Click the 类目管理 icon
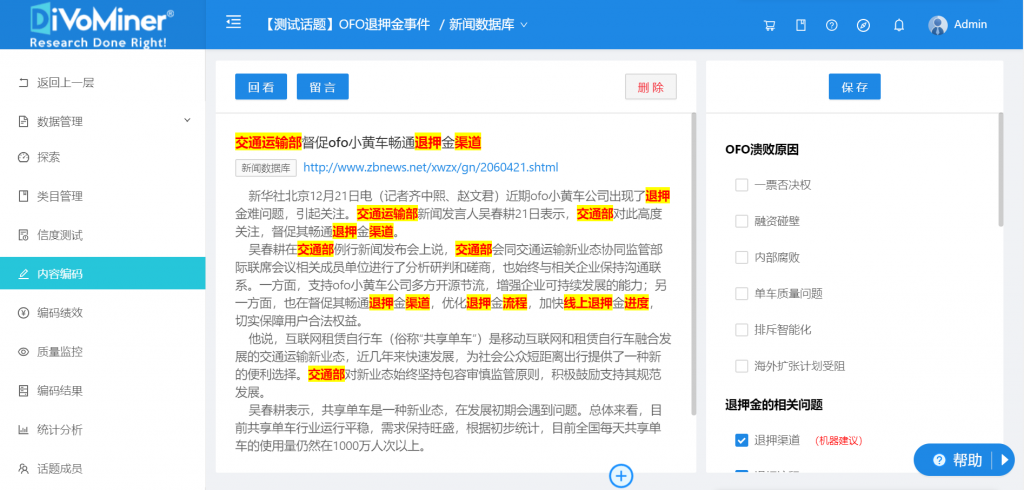 click(x=24, y=196)
